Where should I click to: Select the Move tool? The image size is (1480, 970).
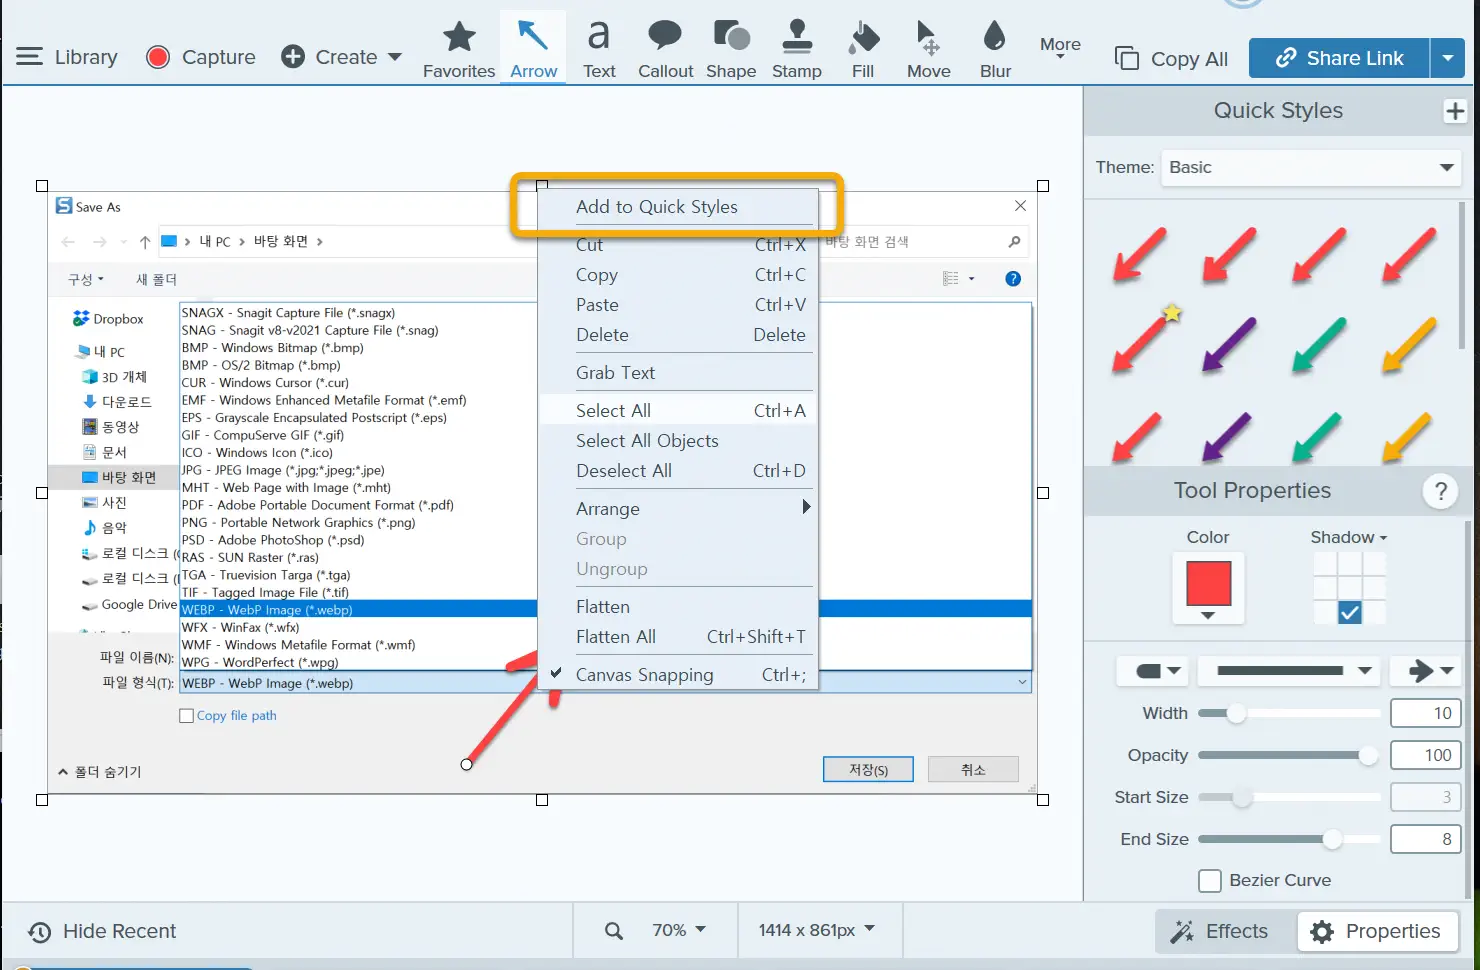(x=929, y=50)
